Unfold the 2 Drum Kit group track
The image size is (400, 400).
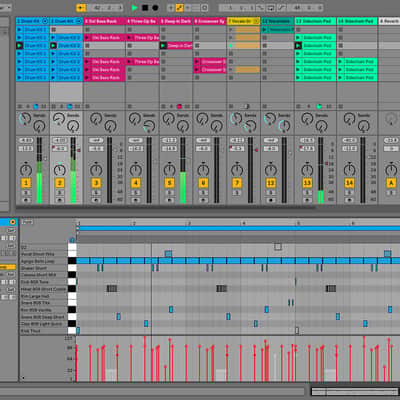coord(79,21)
